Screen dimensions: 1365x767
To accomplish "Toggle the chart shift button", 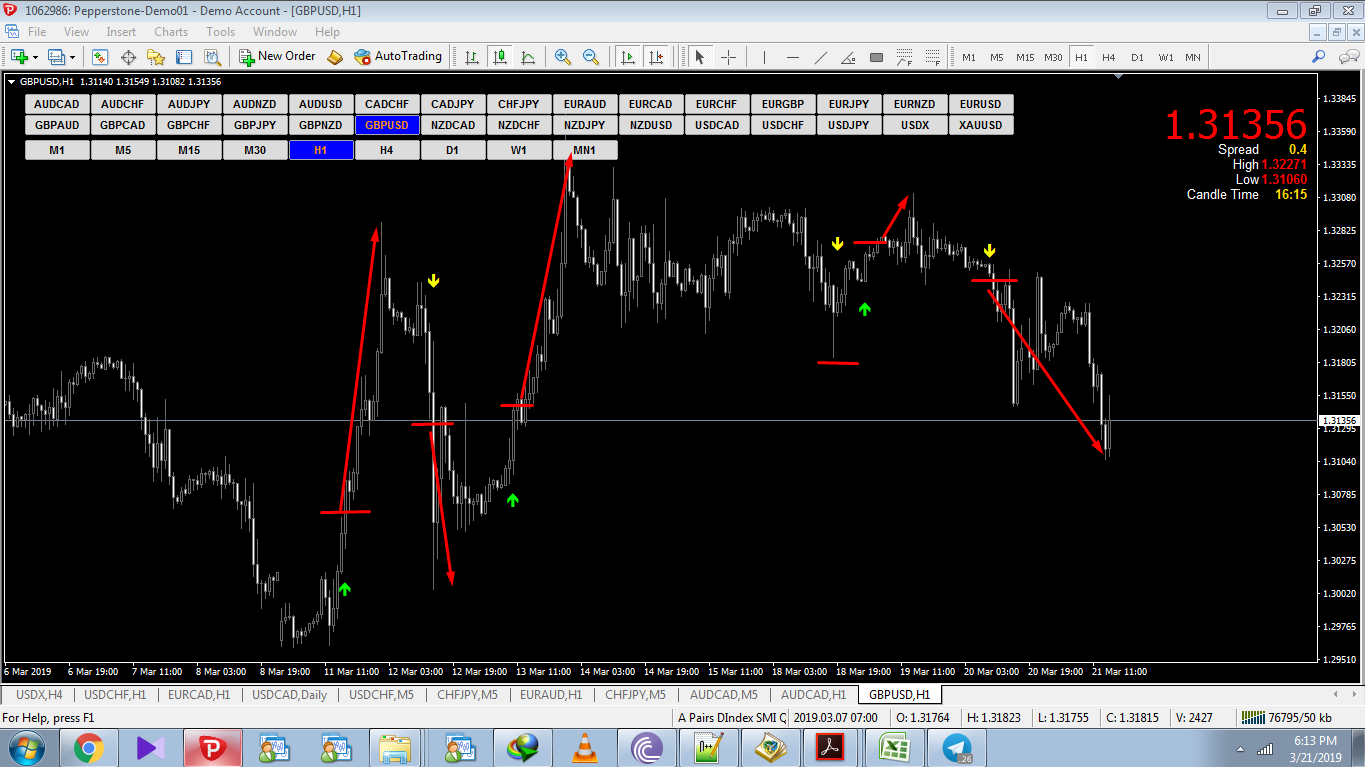I will click(x=655, y=57).
